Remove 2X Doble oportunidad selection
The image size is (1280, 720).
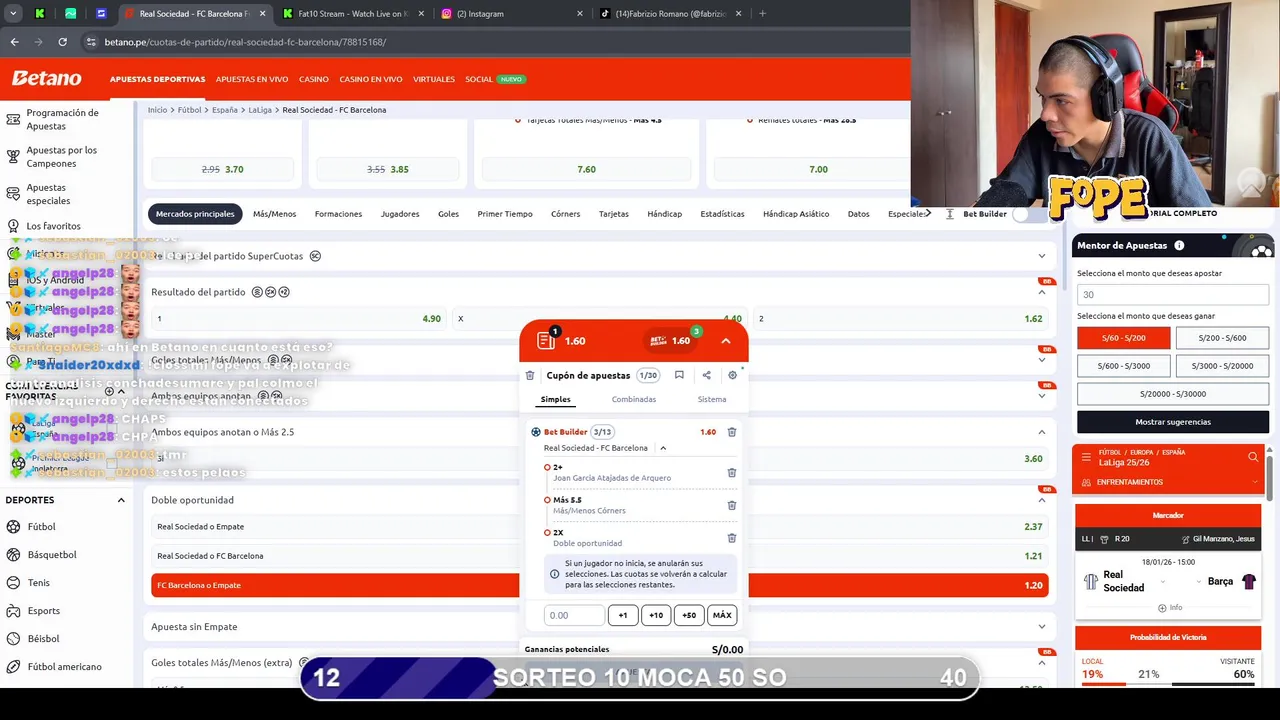pos(731,538)
